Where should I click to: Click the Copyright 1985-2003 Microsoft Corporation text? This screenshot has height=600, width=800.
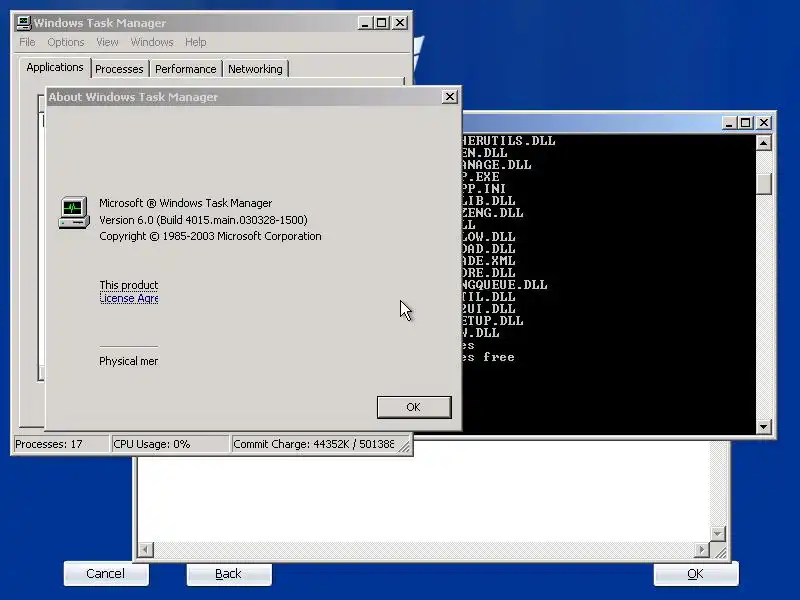(210, 236)
